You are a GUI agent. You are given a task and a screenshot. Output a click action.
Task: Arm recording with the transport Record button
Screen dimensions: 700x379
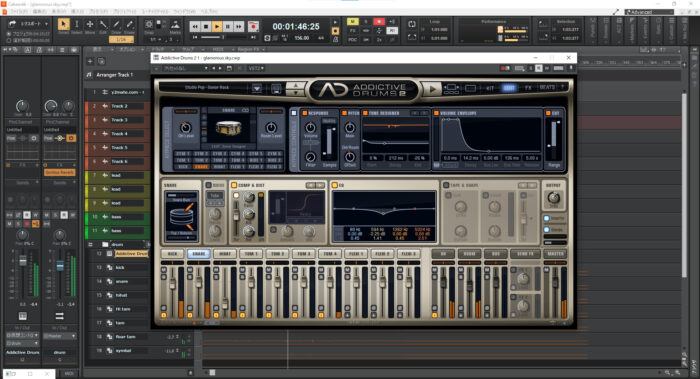coord(254,27)
